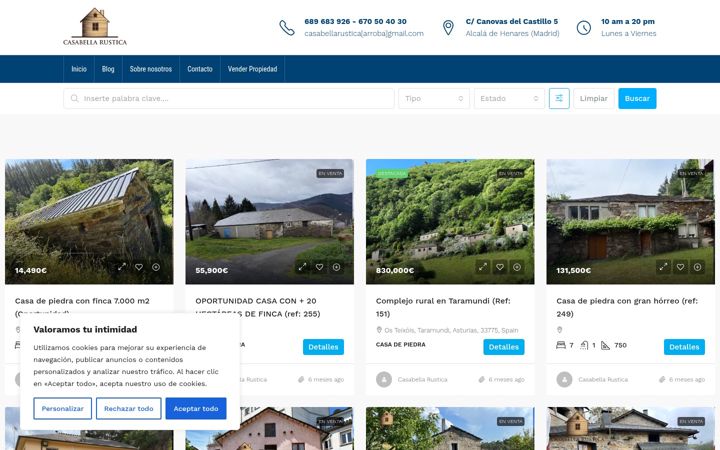Screen dimensions: 720x450
Task: Open title Casa de piedra con finca 7.000 m2
Action: tap(82, 301)
